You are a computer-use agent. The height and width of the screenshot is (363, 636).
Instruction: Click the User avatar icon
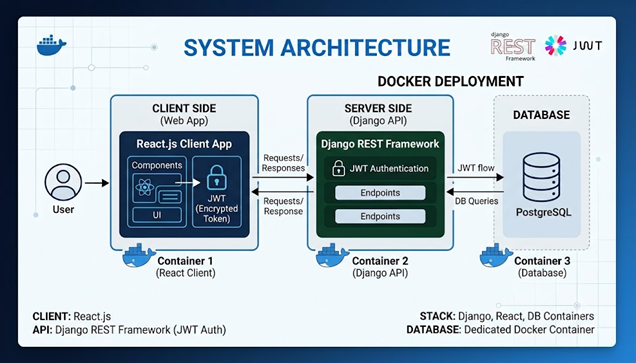coord(63,182)
